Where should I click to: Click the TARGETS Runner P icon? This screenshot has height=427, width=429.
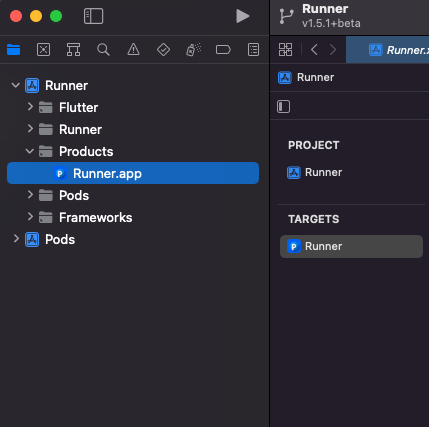coord(294,246)
